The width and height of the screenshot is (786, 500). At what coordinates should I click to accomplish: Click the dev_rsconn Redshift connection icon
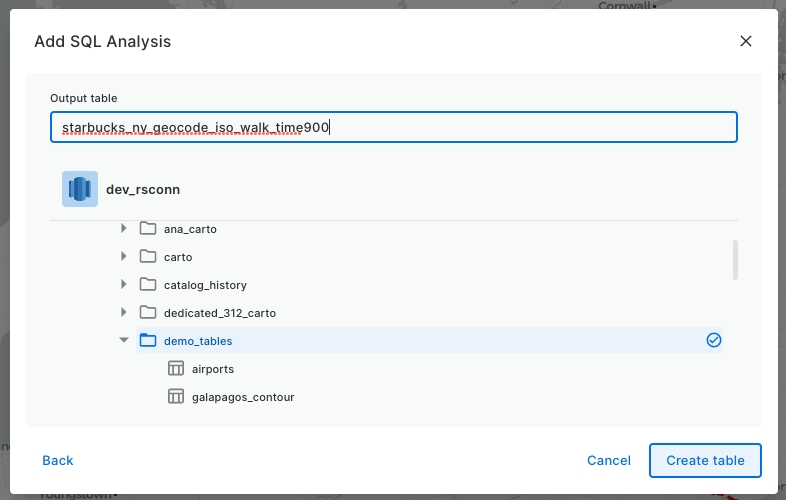(x=80, y=189)
